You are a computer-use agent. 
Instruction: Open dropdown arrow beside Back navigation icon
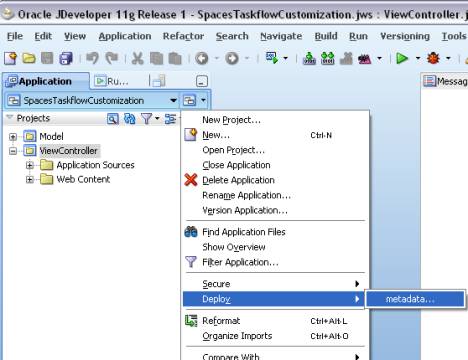216,59
